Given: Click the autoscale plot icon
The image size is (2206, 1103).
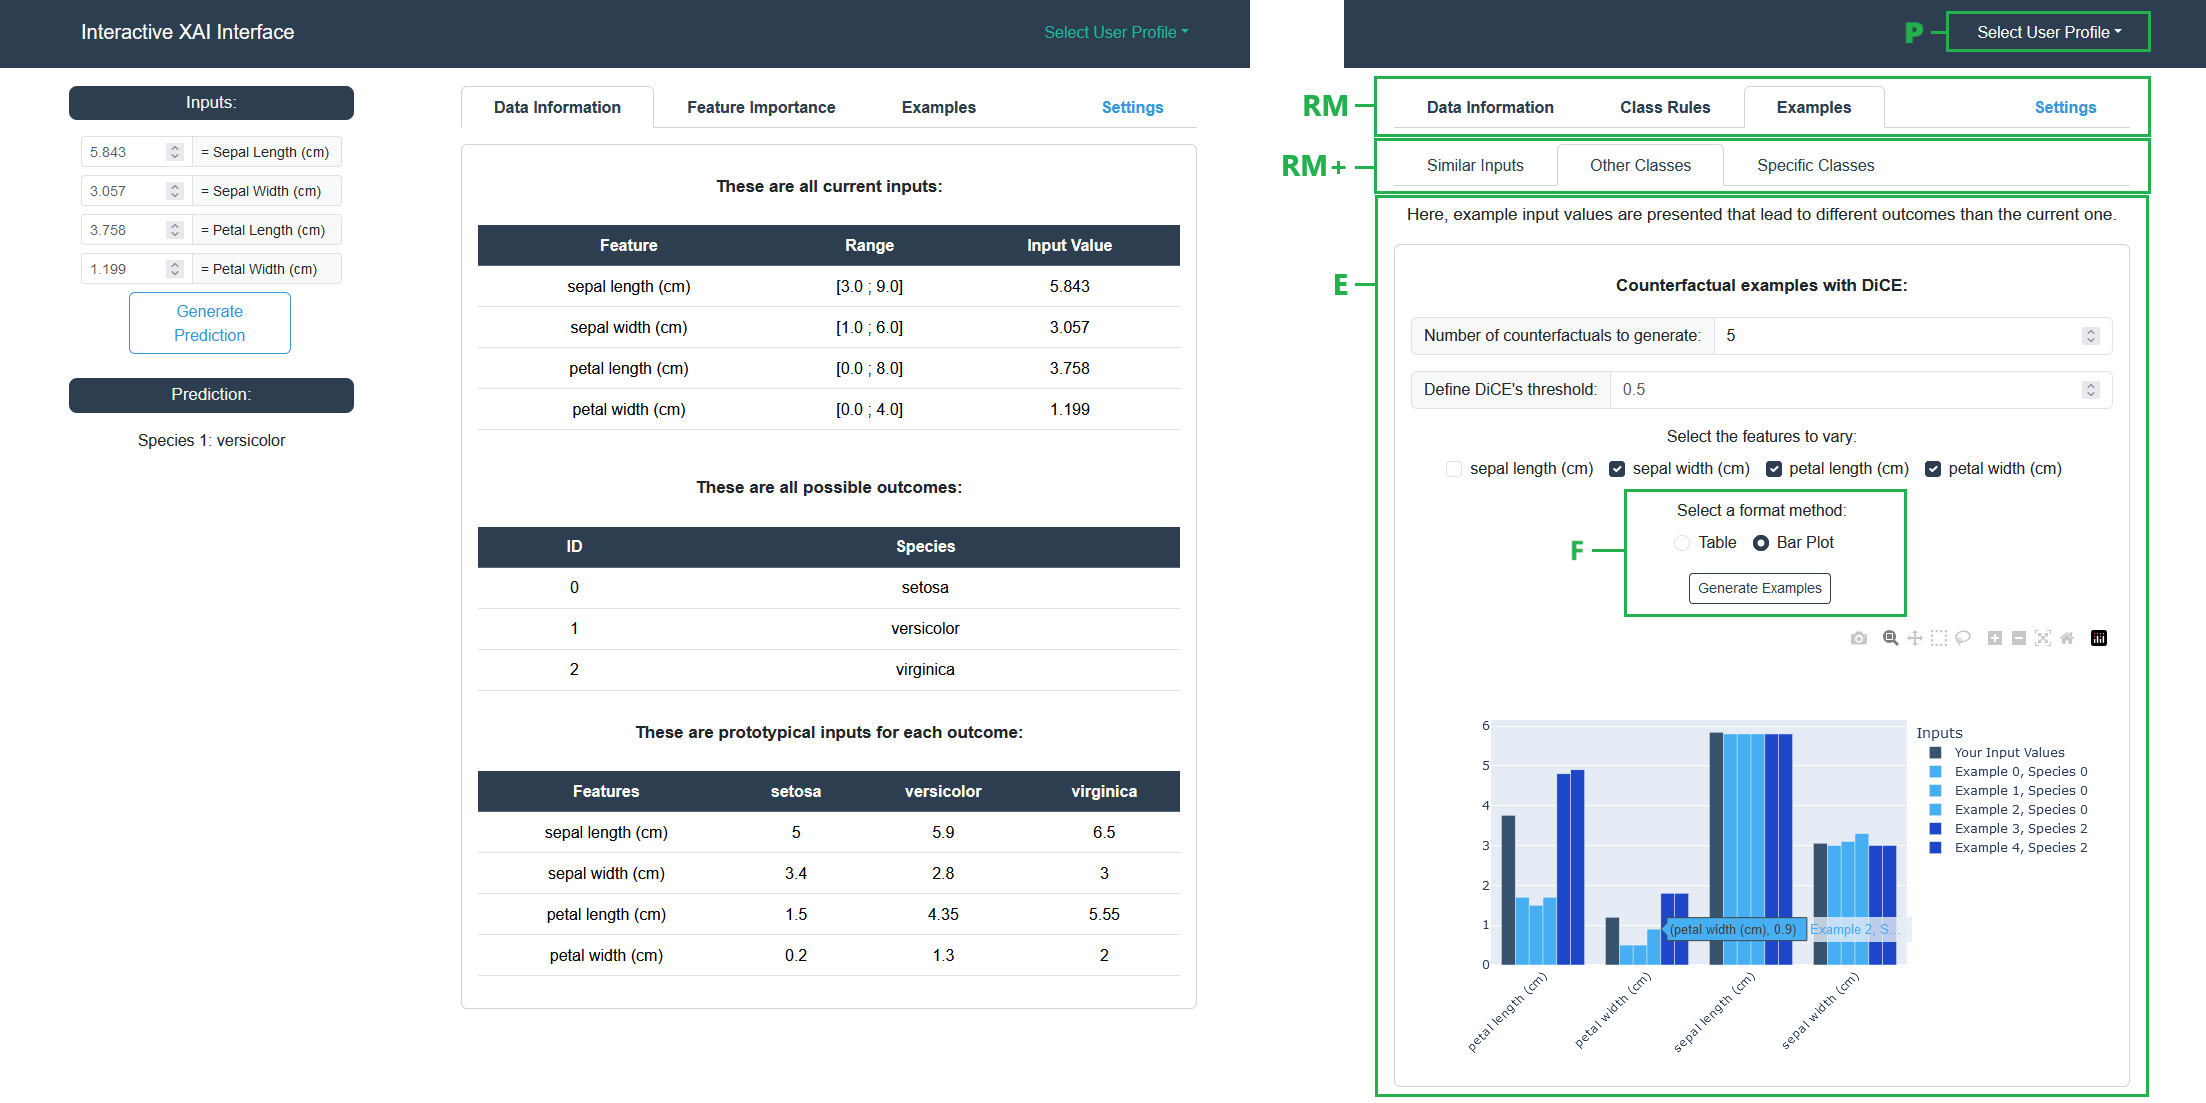Looking at the screenshot, I should click(2042, 638).
